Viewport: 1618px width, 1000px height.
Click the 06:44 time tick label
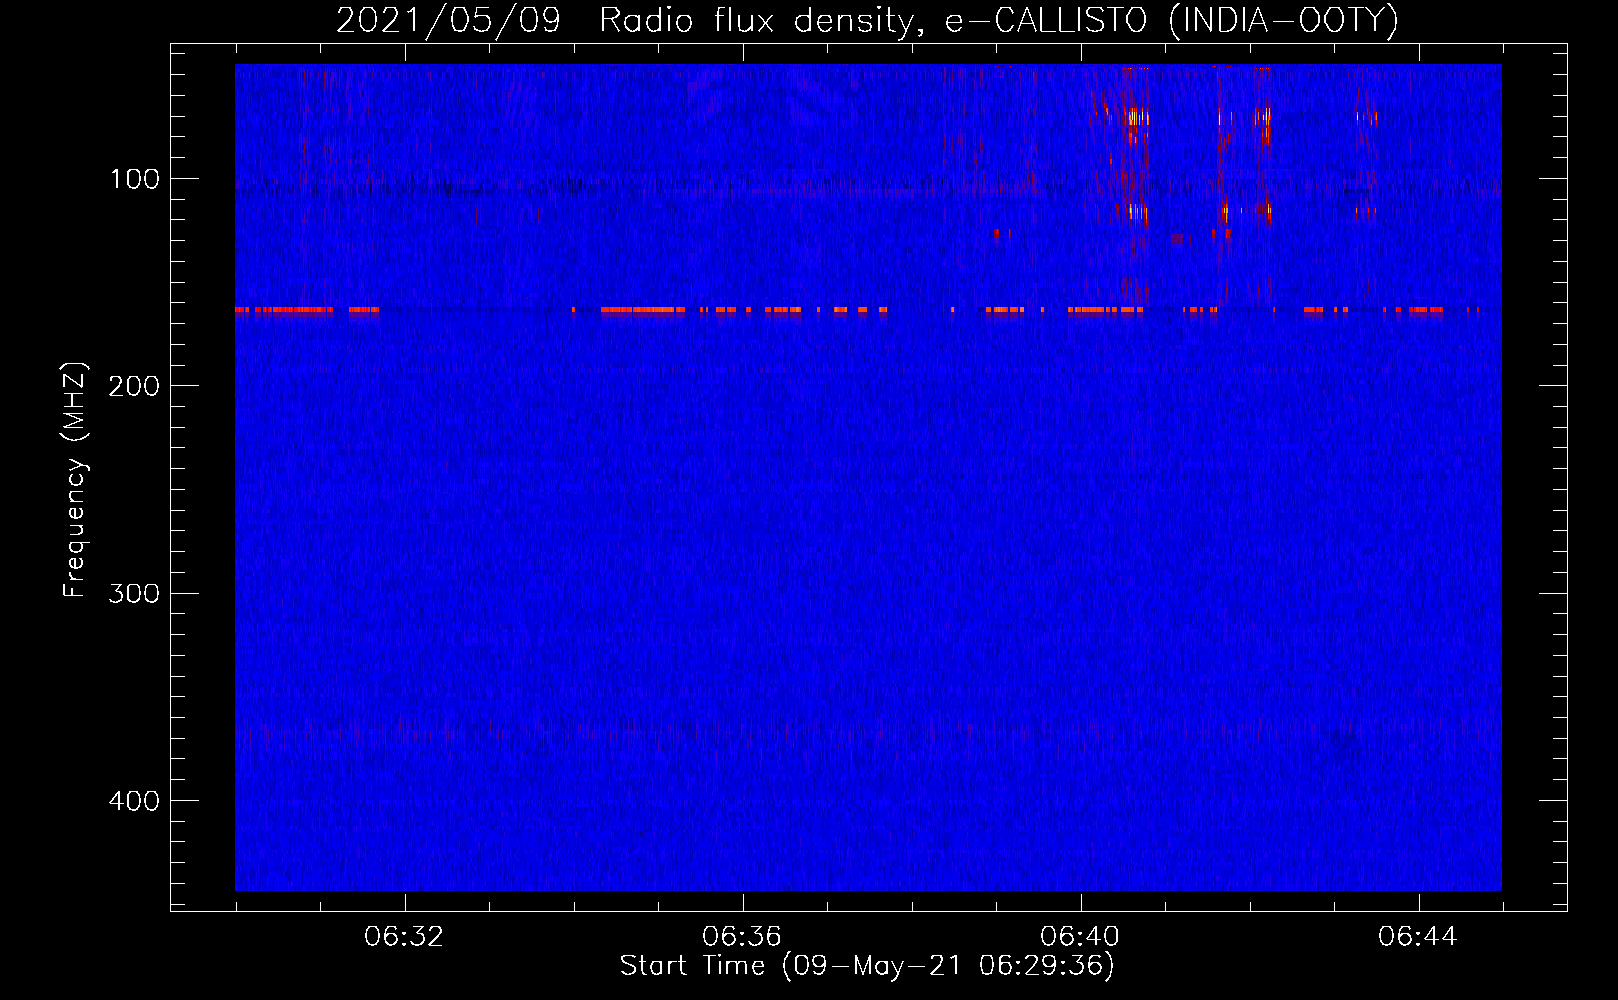1418,936
